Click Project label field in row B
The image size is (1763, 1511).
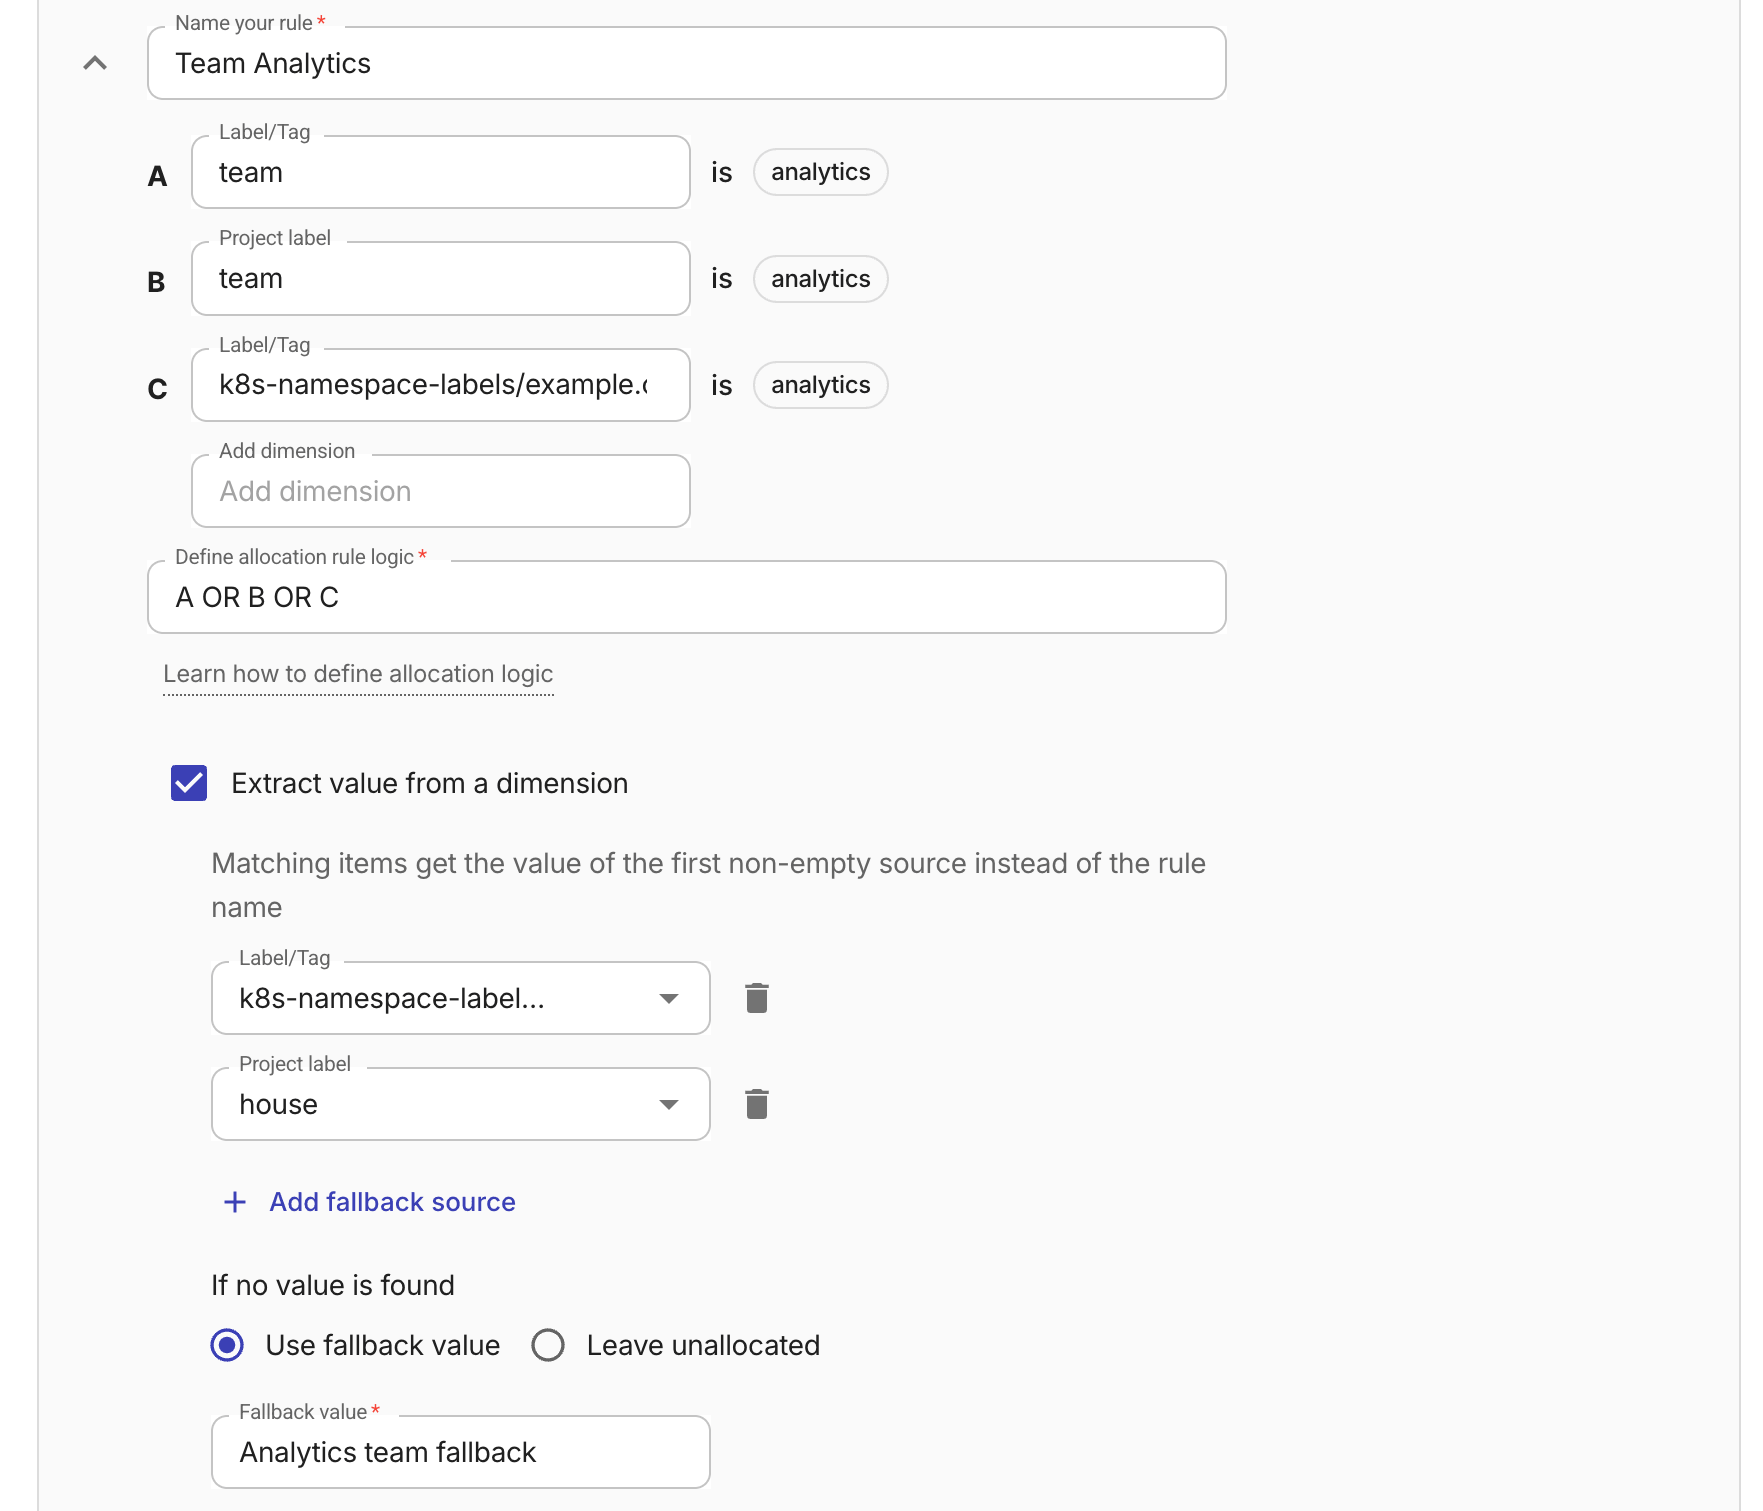coord(441,278)
